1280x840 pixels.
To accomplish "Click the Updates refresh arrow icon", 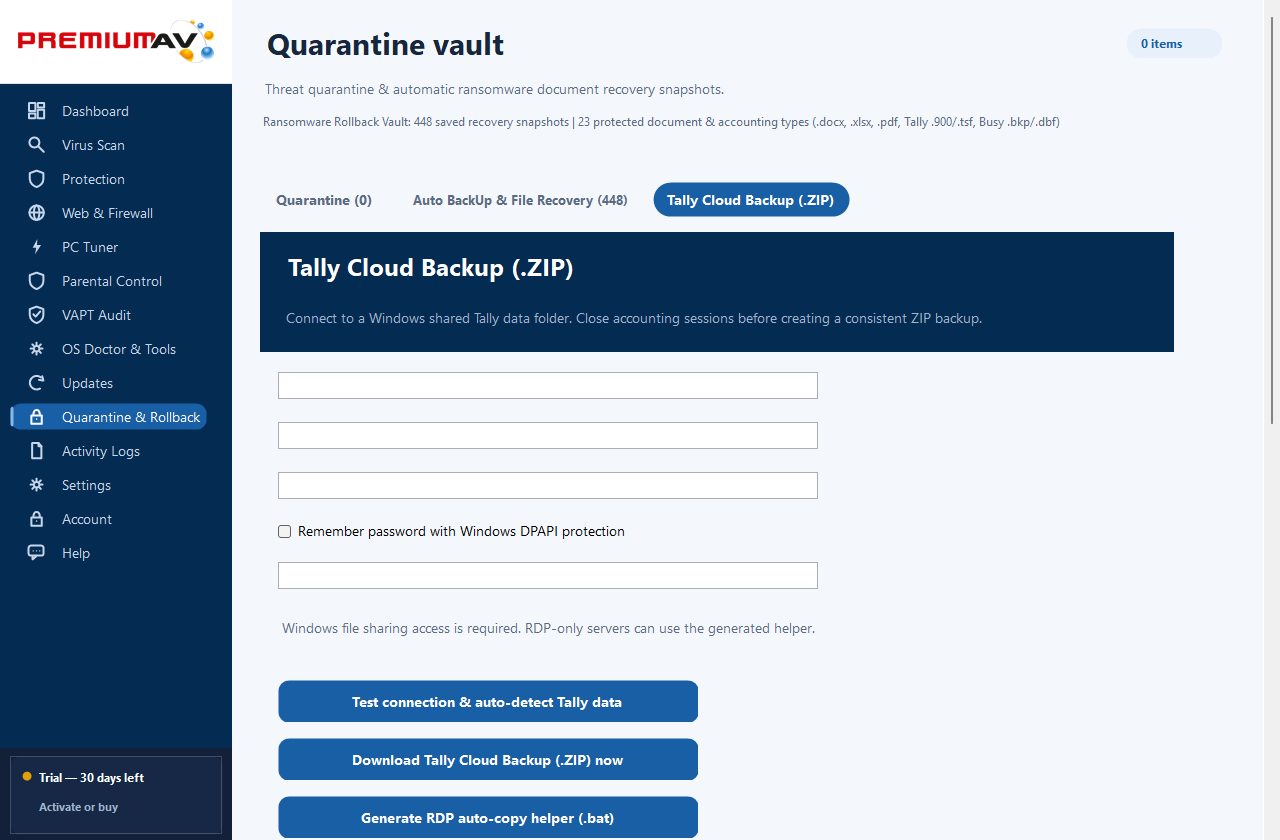I will click(x=37, y=383).
